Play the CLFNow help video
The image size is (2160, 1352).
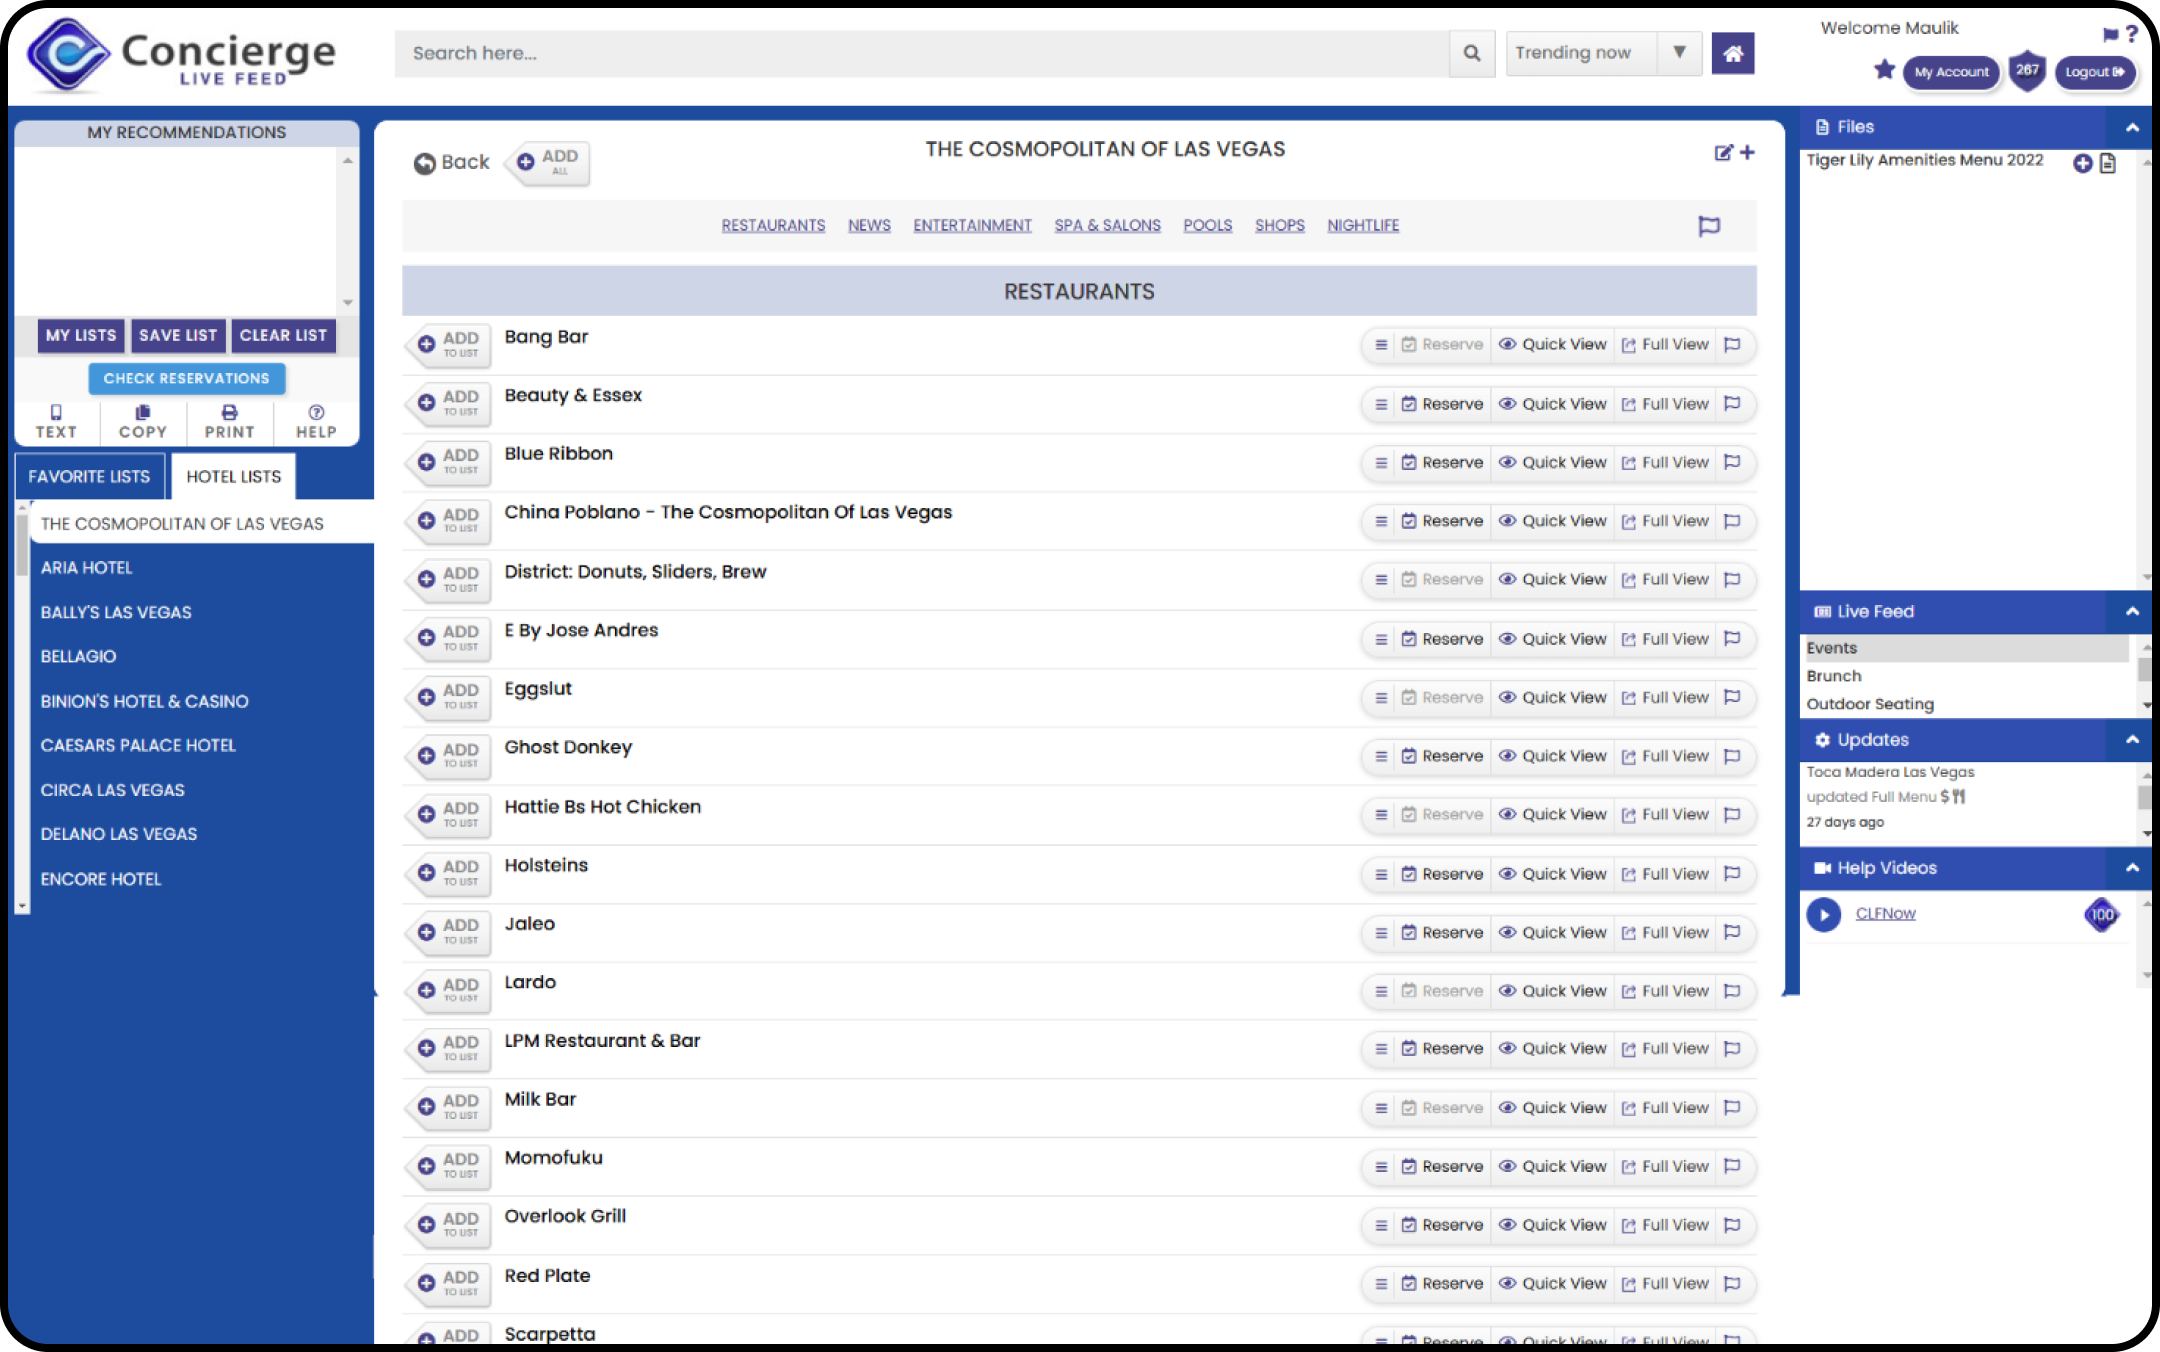coord(1824,914)
